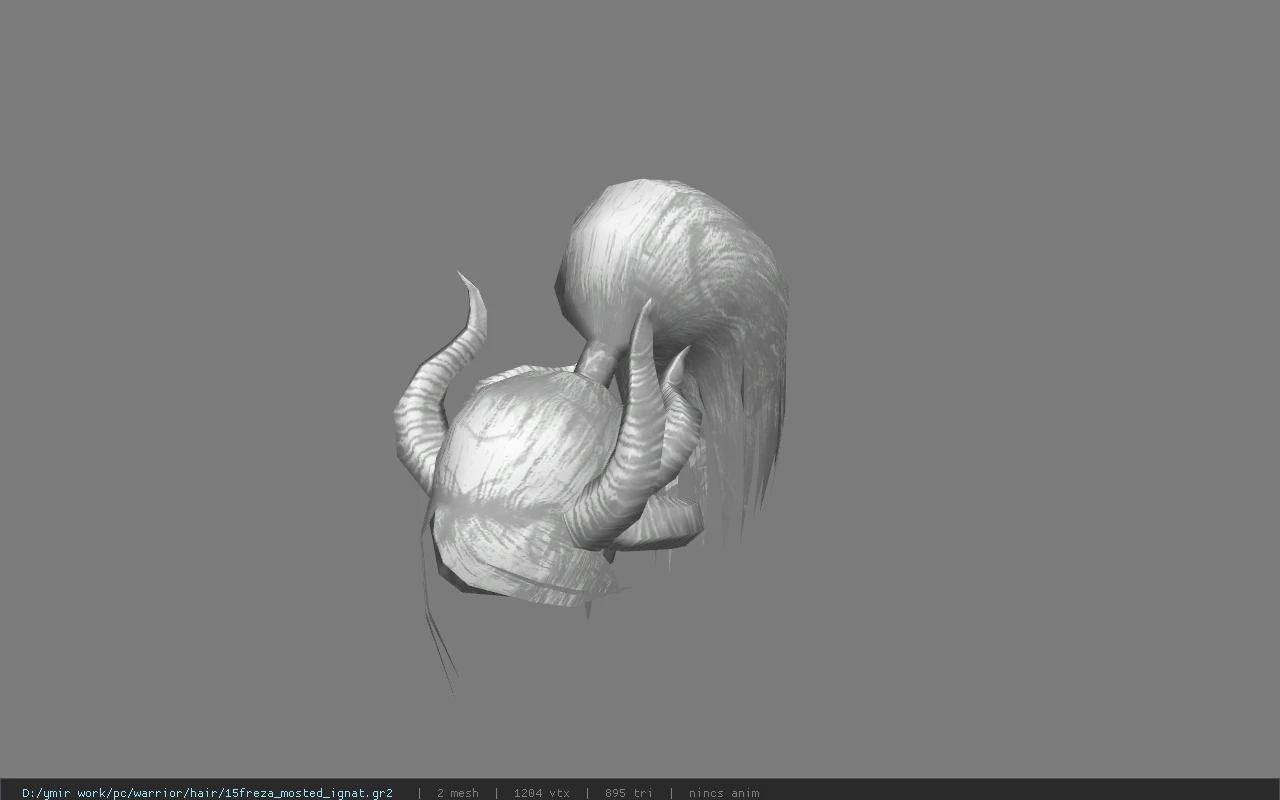Select the "nincs anim" animation status
Viewport: 1280px width, 800px height.
coord(724,793)
